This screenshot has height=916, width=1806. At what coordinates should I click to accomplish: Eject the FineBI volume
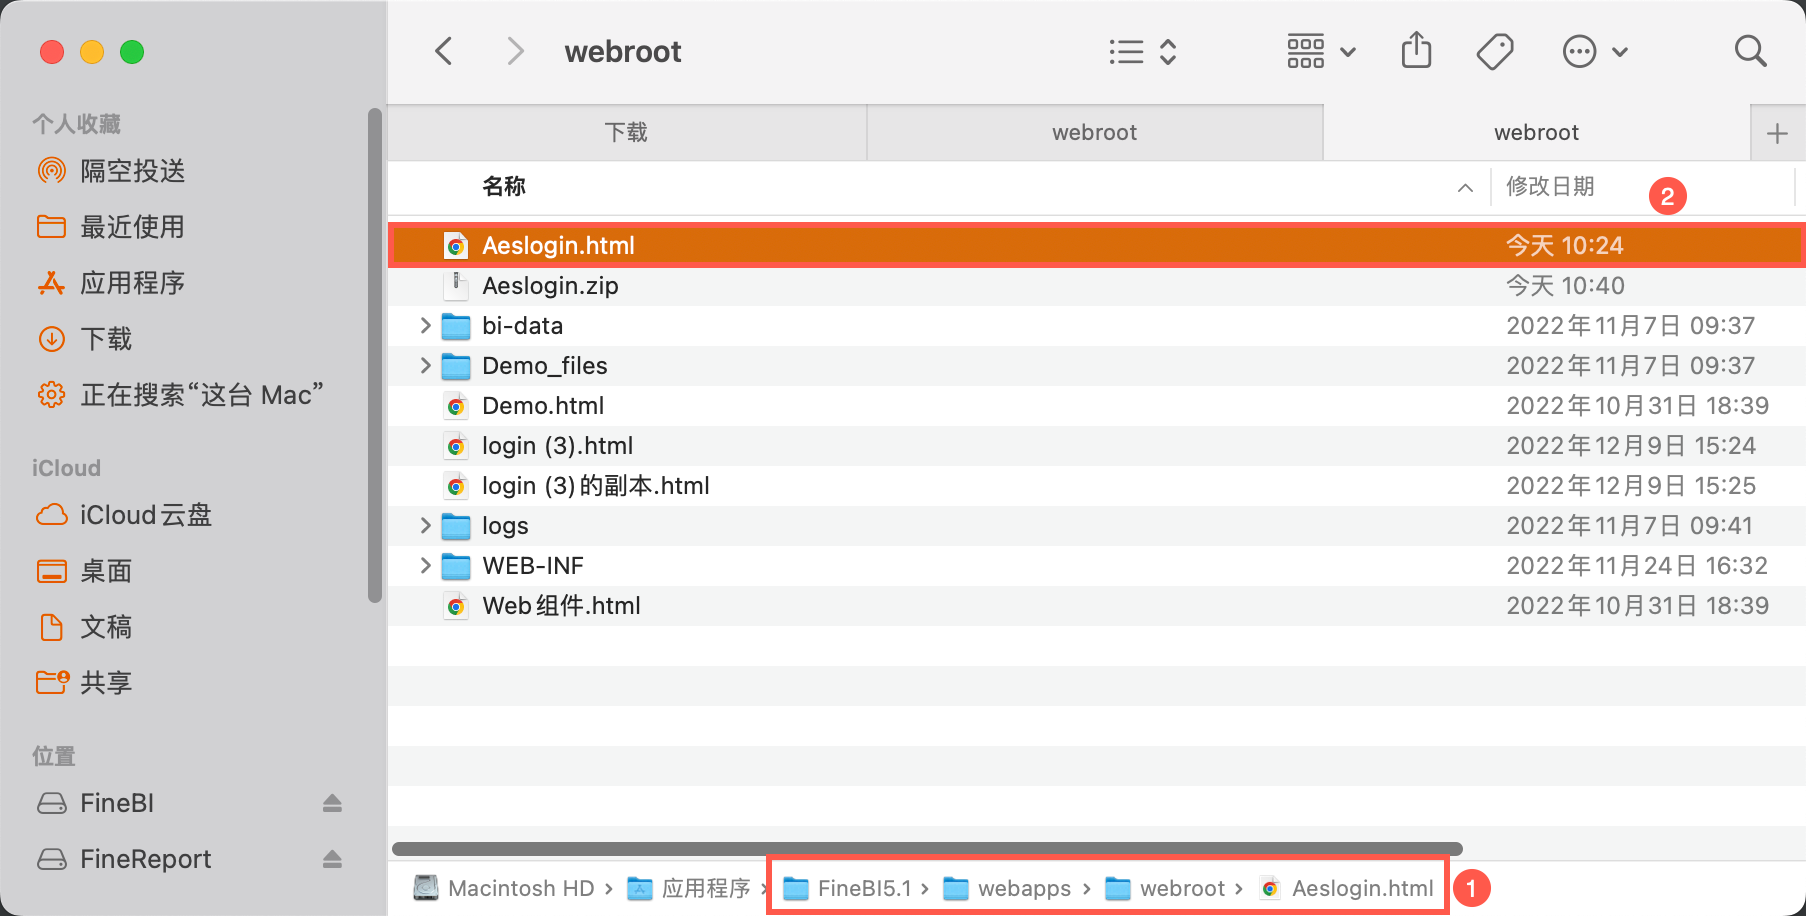[332, 803]
